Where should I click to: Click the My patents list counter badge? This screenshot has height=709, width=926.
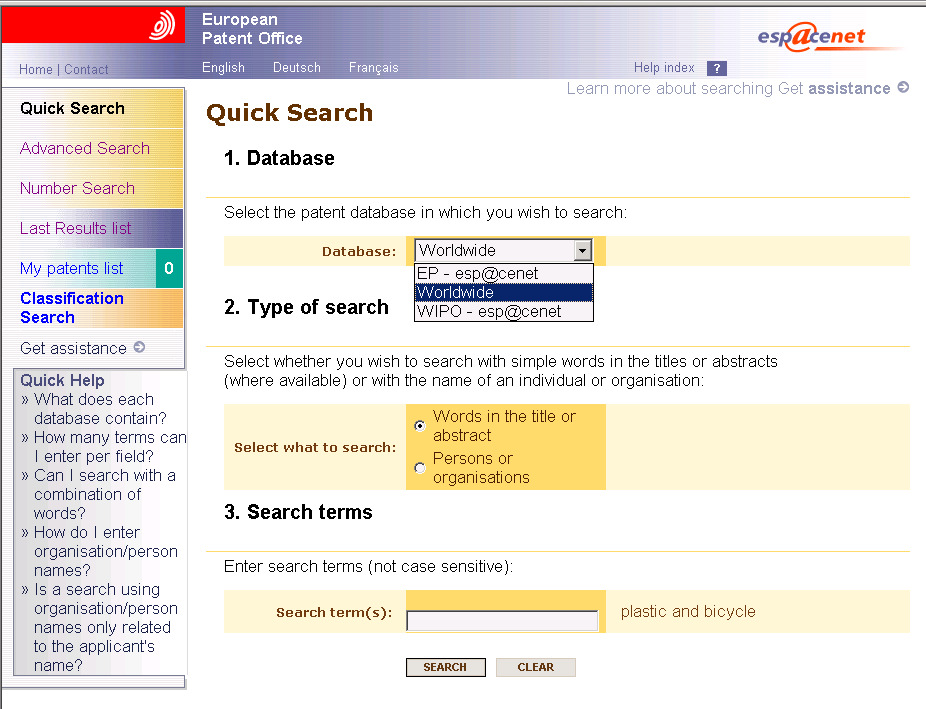point(169,269)
